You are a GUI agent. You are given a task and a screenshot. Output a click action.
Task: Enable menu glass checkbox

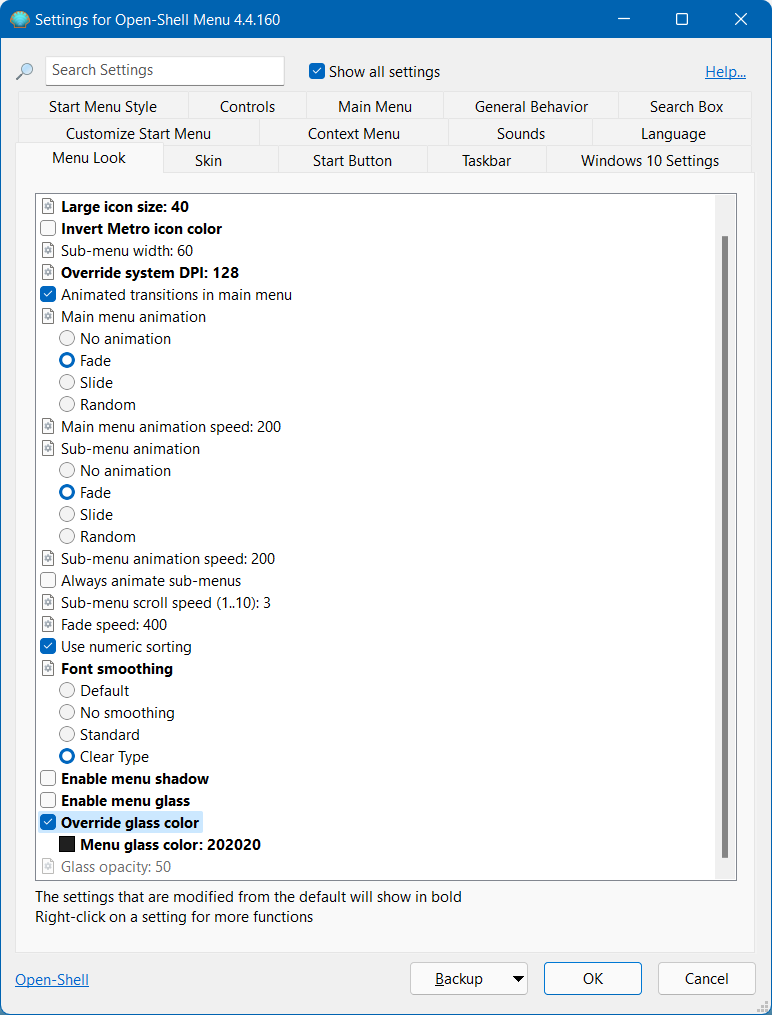[x=48, y=801]
